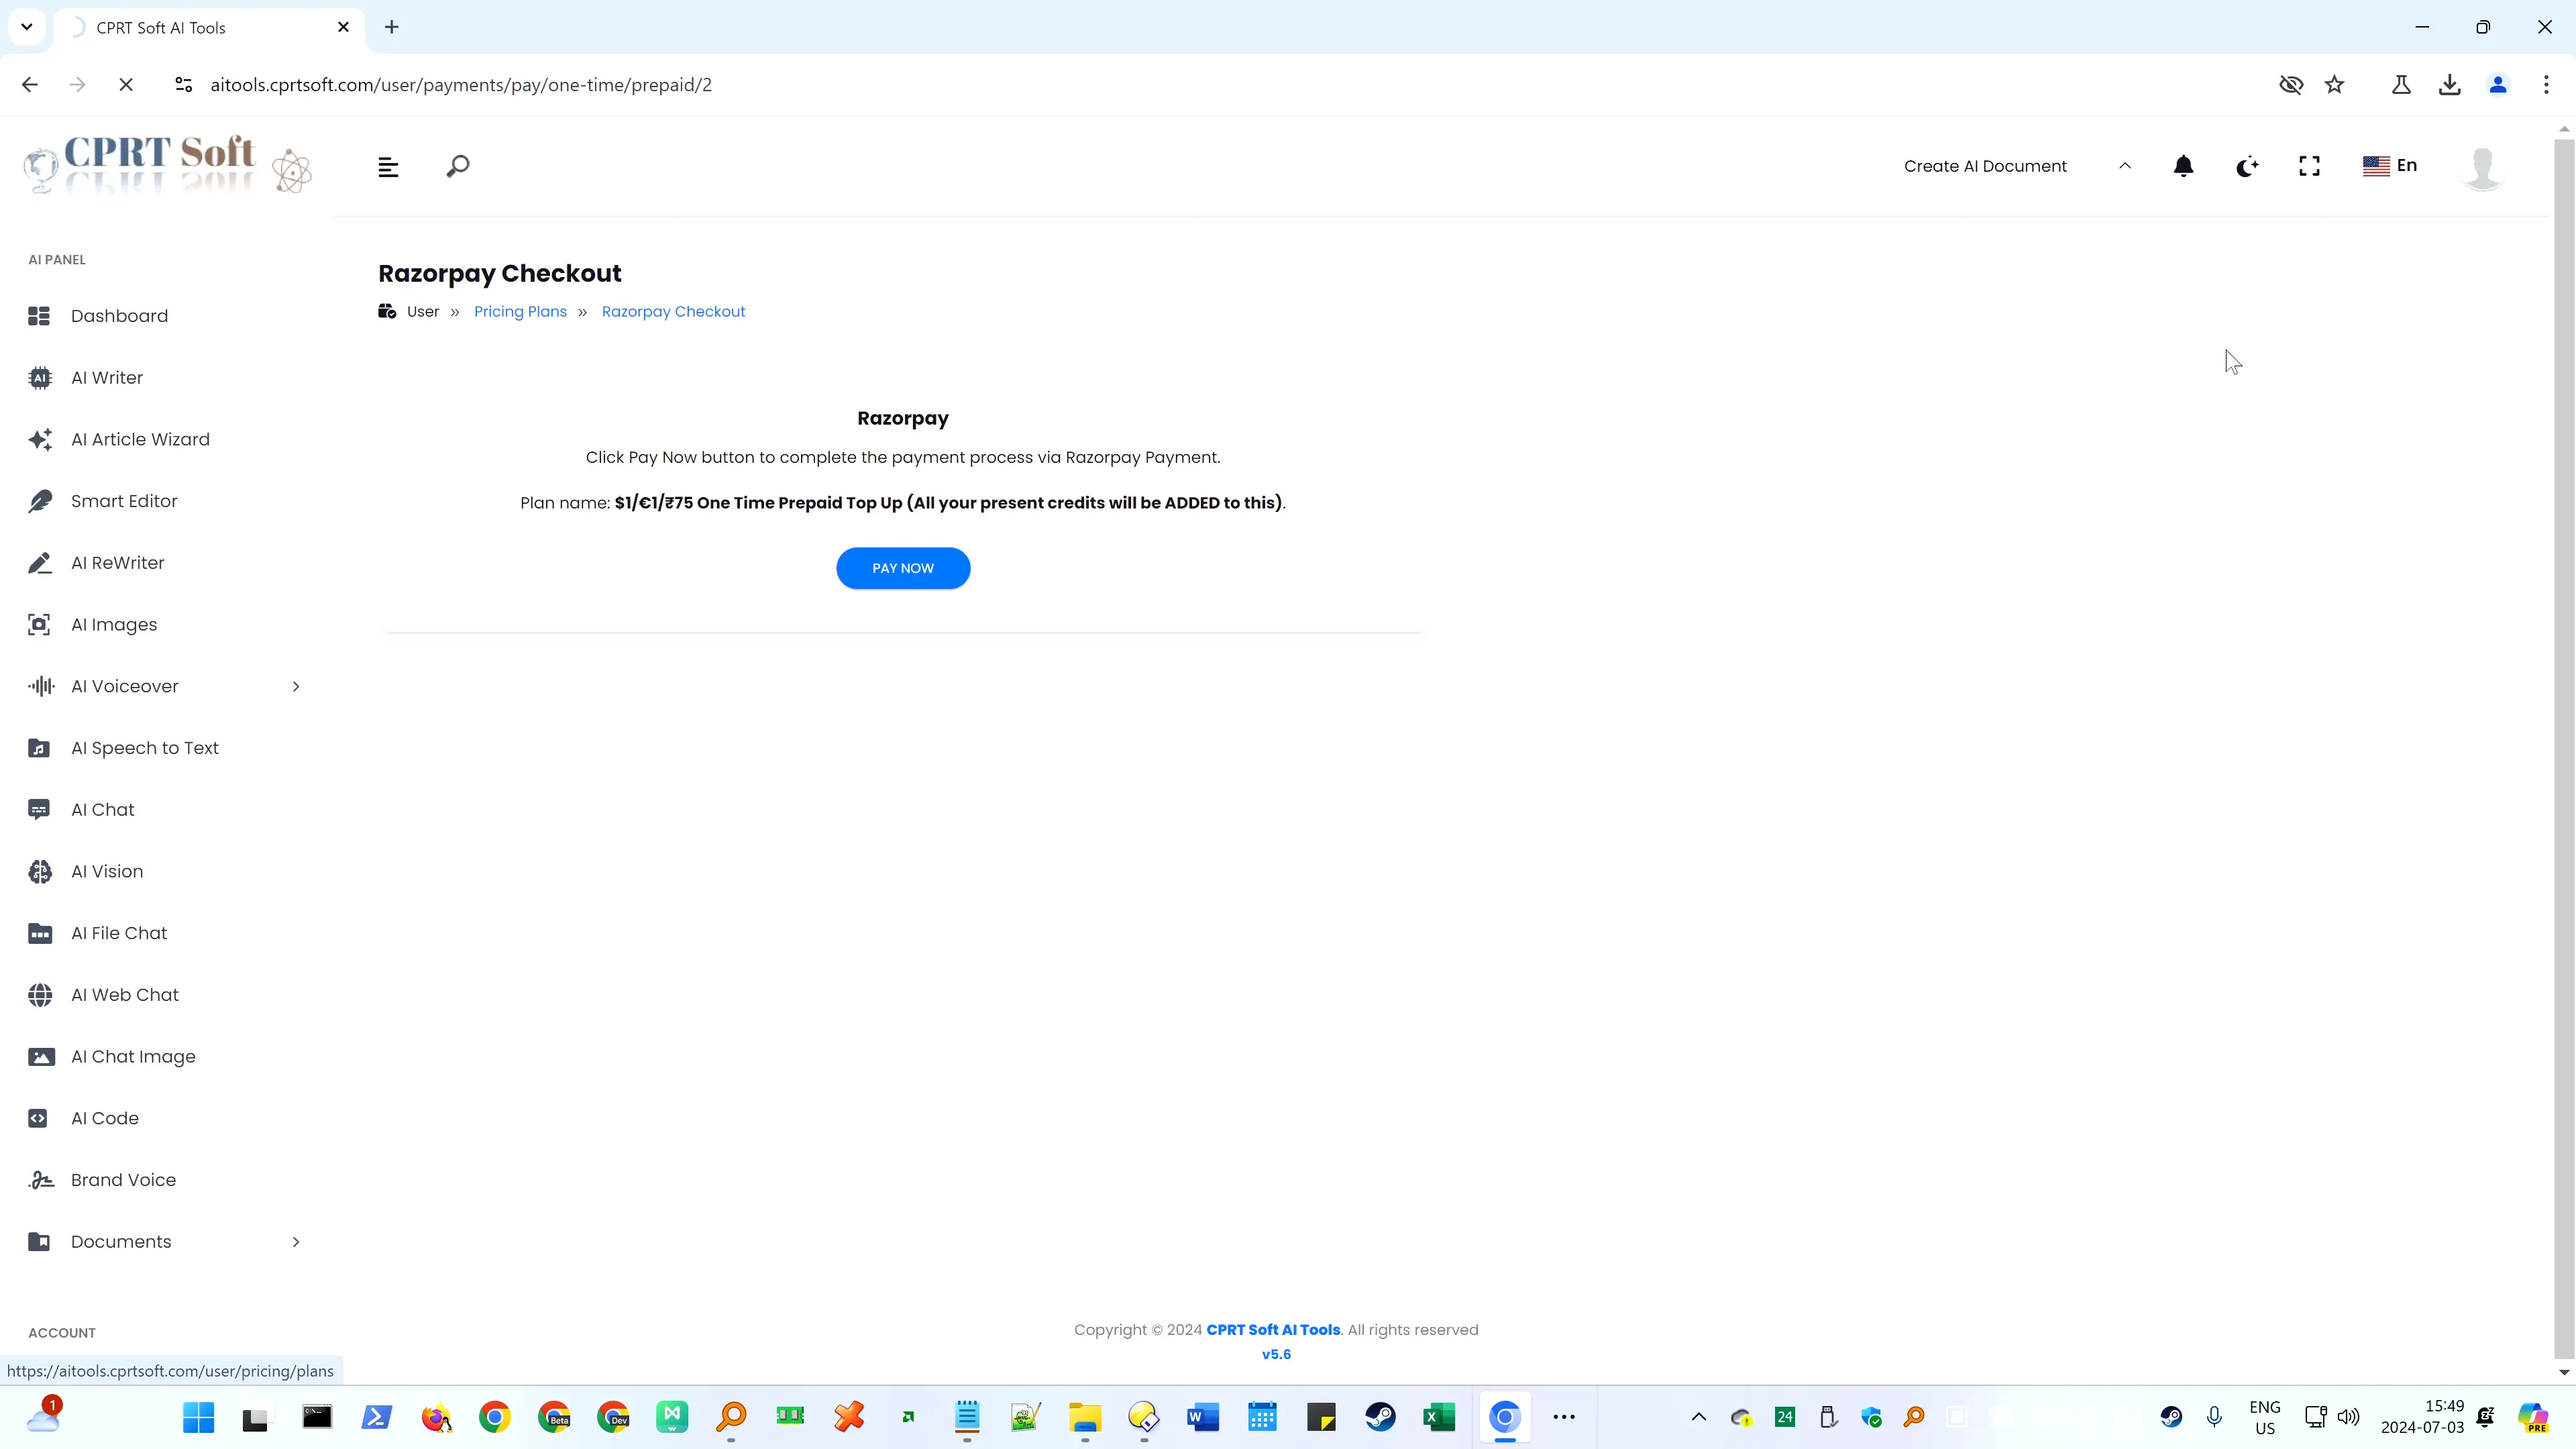Open Steam from the taskbar
Viewport: 2576px width, 1449px height.
(x=1380, y=1417)
